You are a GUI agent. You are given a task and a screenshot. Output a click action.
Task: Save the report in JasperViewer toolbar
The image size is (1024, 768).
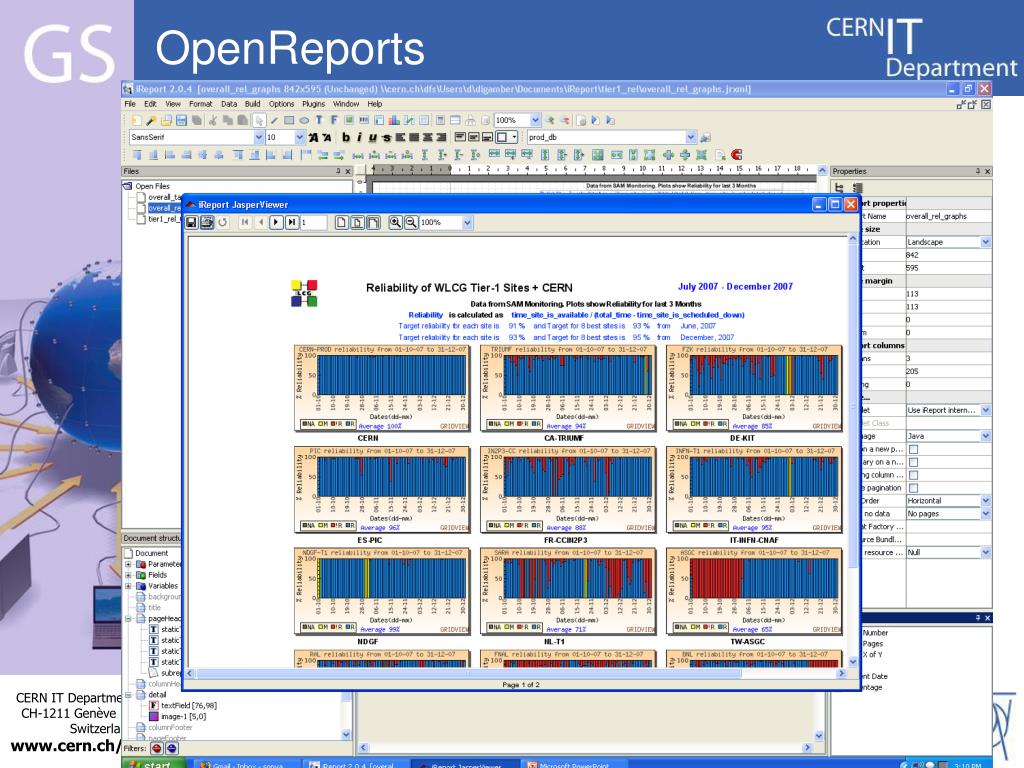point(191,223)
